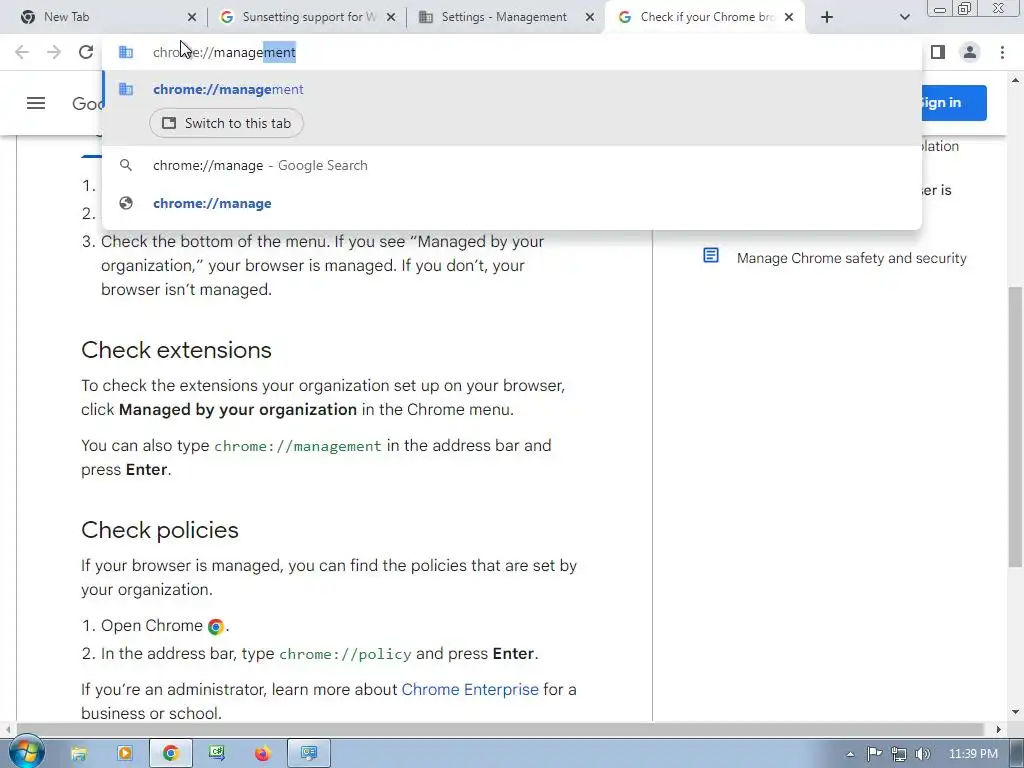Screen dimensions: 1024x768
Task: Close the Sunsetting support tab
Action: [391, 17]
